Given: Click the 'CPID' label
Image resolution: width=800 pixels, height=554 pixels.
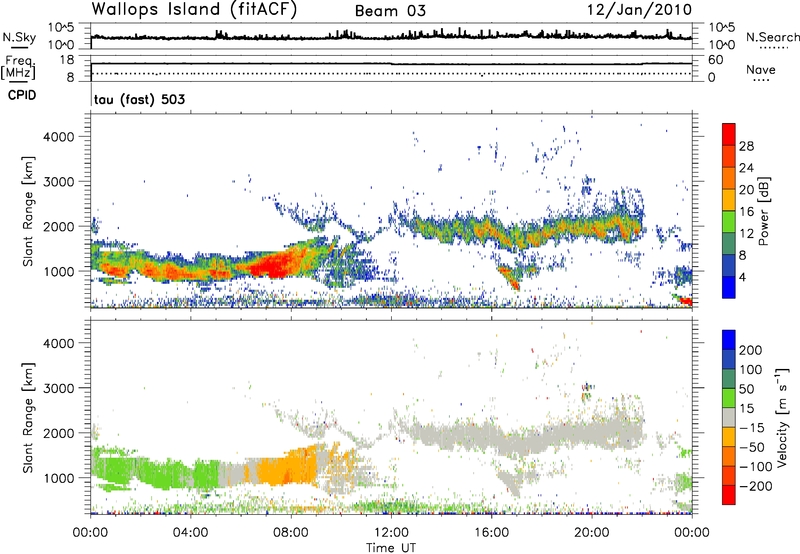Looking at the screenshot, I should (22, 95).
